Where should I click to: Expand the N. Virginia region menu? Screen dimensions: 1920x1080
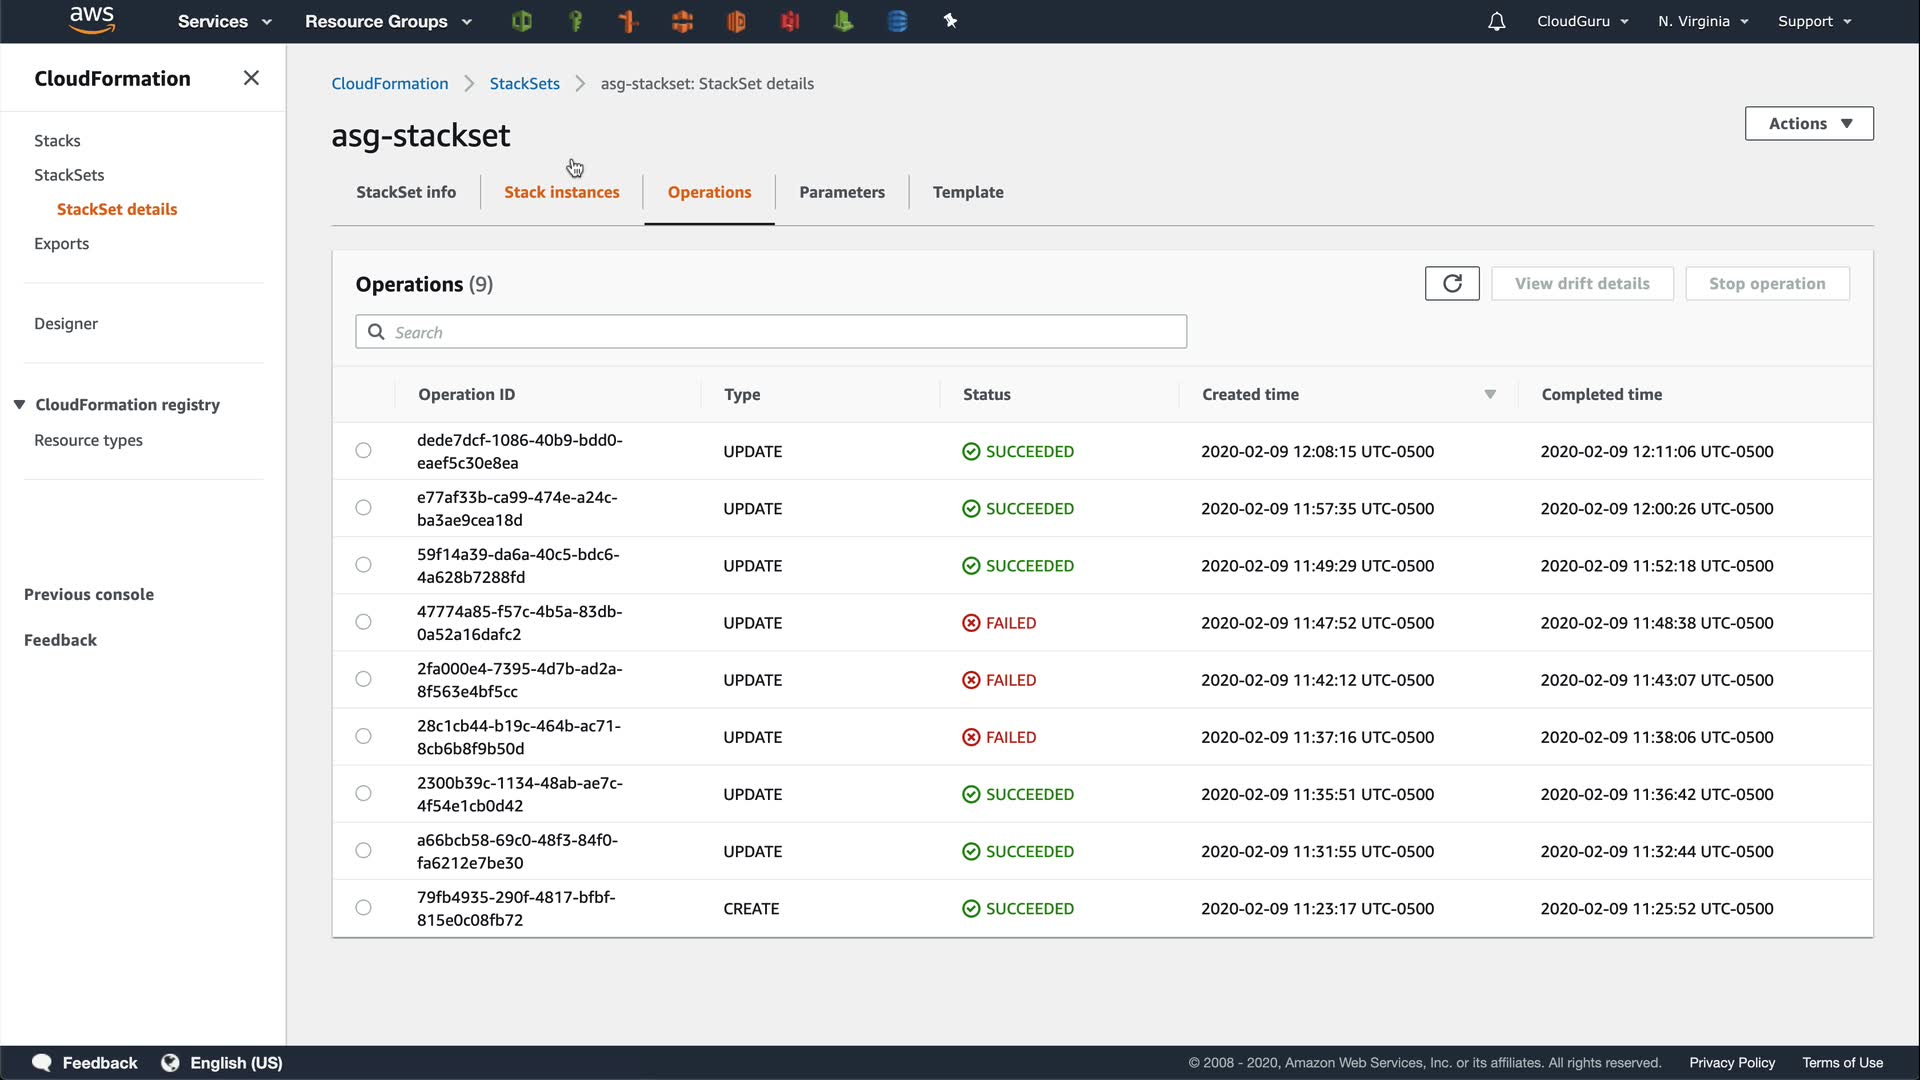click(x=1703, y=21)
